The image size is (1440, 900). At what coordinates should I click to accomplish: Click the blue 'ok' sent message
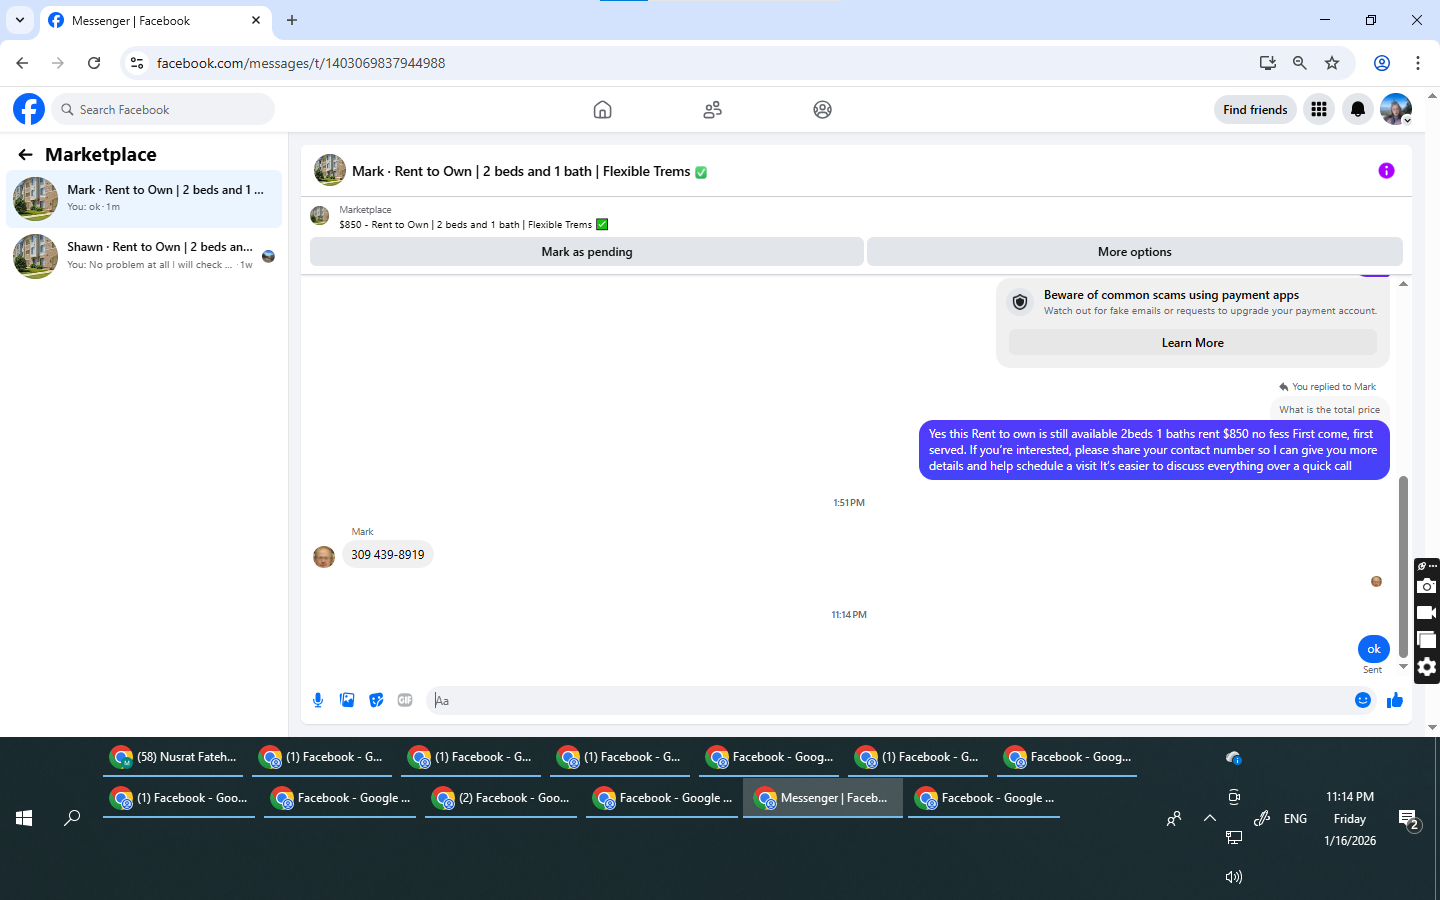(1374, 649)
